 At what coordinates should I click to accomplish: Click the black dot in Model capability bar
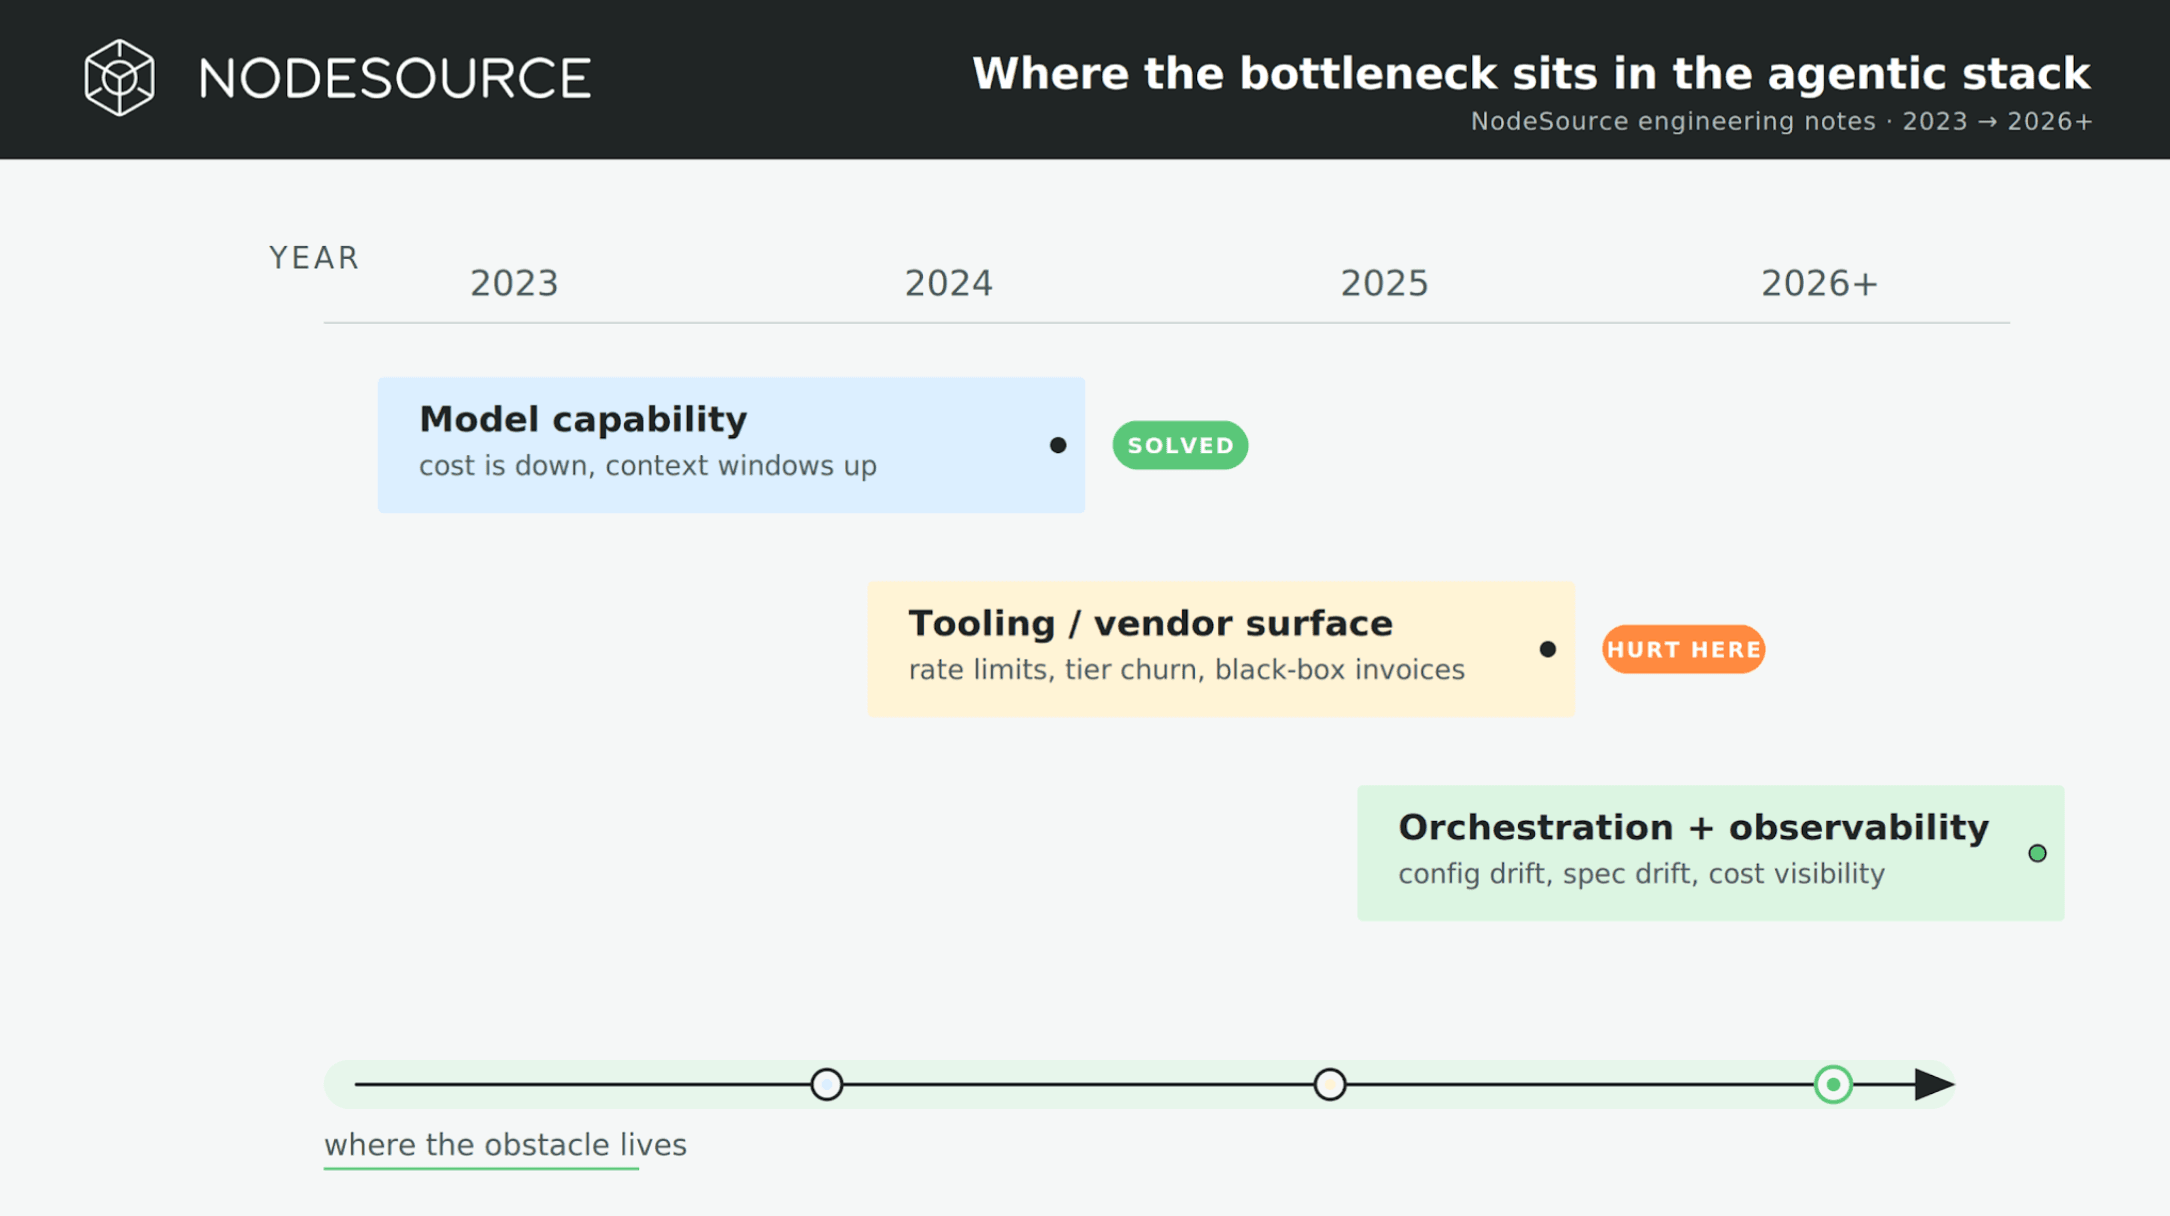pos(1058,445)
